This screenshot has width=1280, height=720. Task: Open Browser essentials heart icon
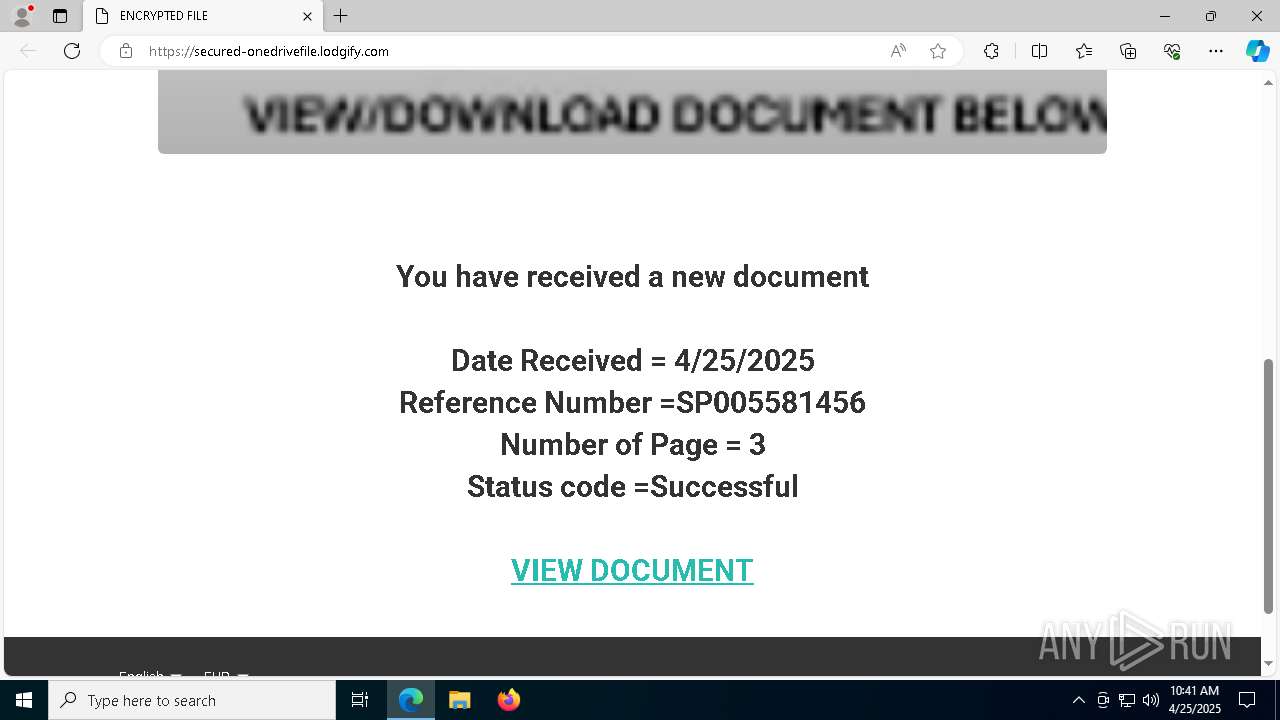pyautogui.click(x=1172, y=51)
